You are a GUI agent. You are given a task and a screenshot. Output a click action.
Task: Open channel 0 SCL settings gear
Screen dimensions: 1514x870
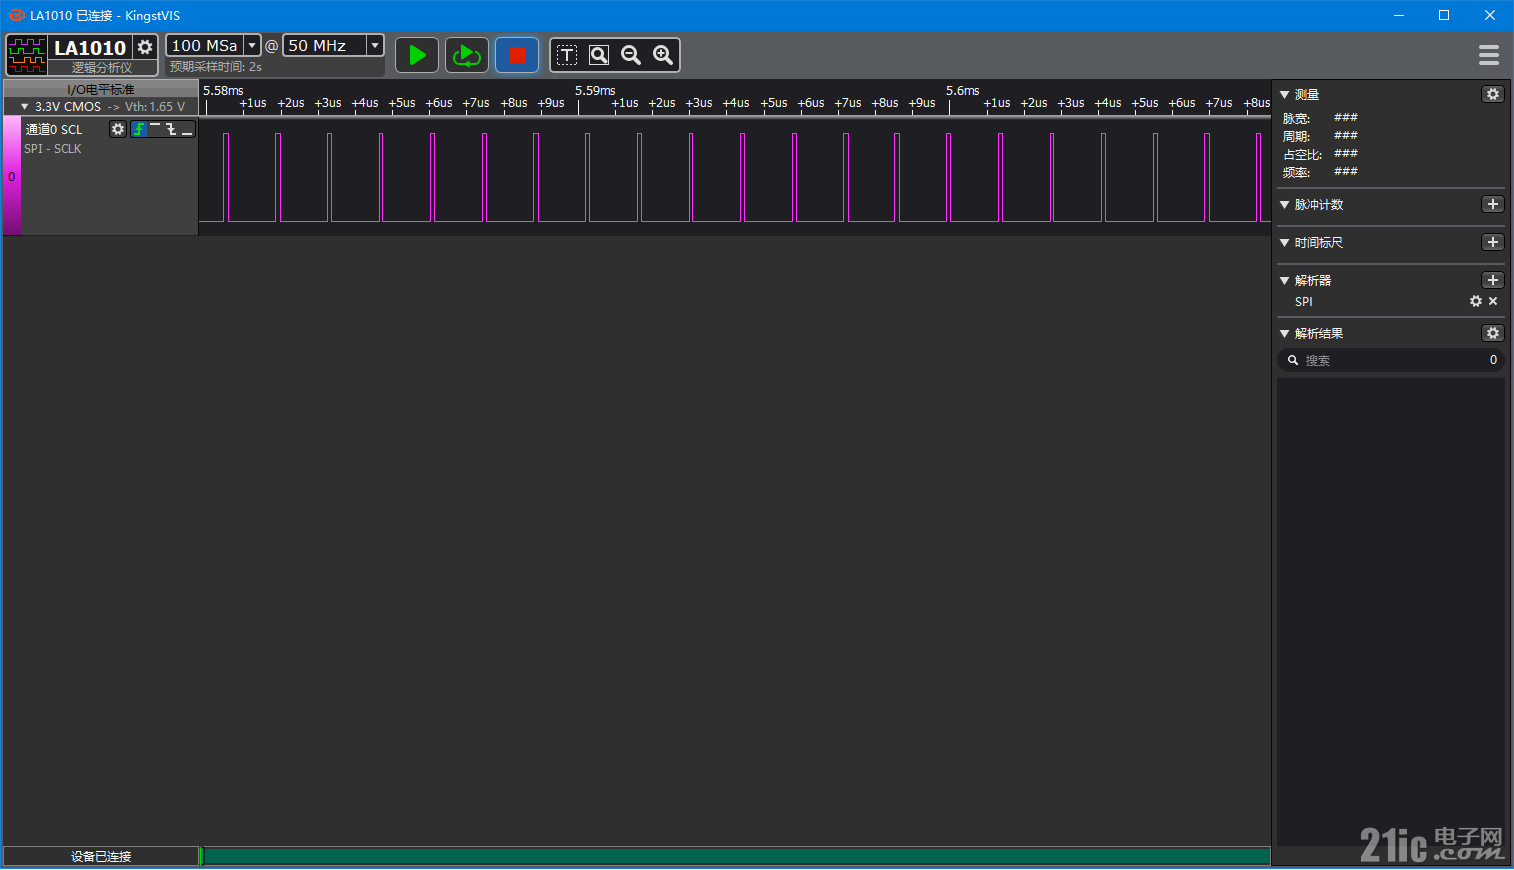point(118,129)
